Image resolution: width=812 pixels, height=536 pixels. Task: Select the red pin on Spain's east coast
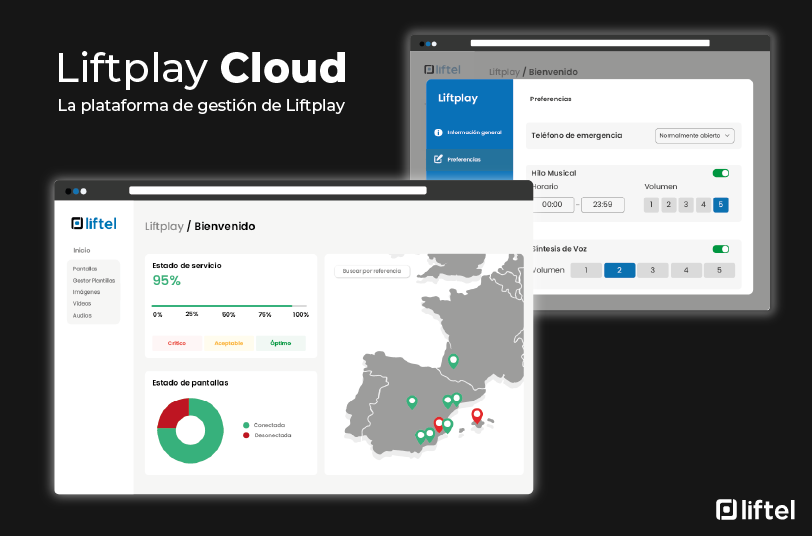click(439, 425)
